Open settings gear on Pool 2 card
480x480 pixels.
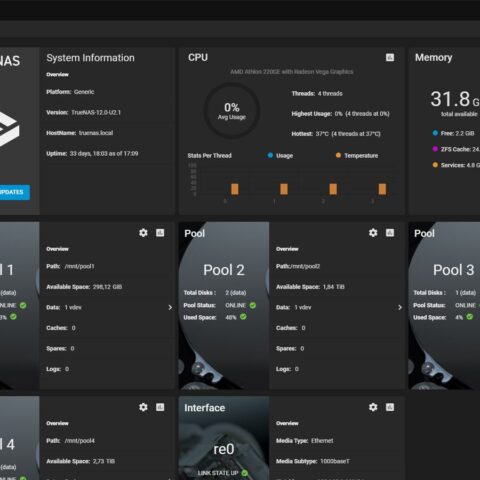click(373, 233)
